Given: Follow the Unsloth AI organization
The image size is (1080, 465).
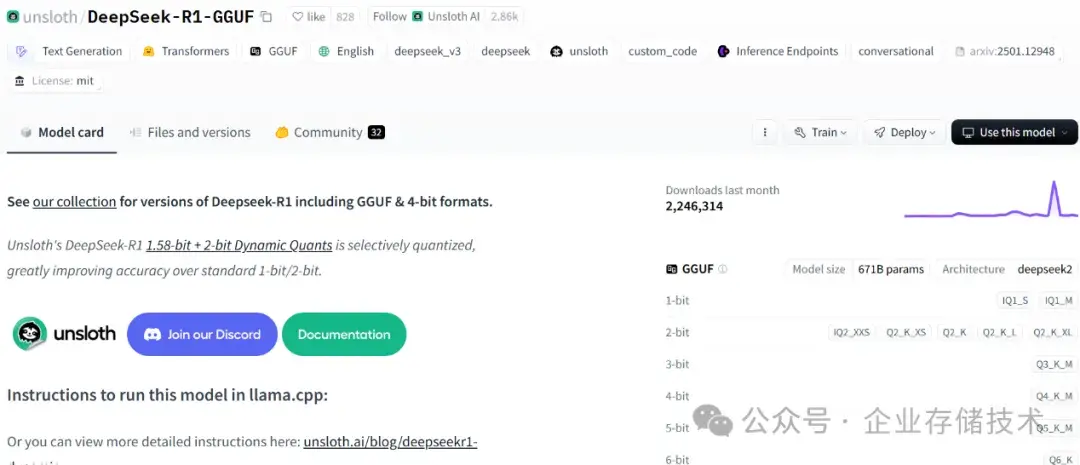Looking at the screenshot, I should point(389,17).
